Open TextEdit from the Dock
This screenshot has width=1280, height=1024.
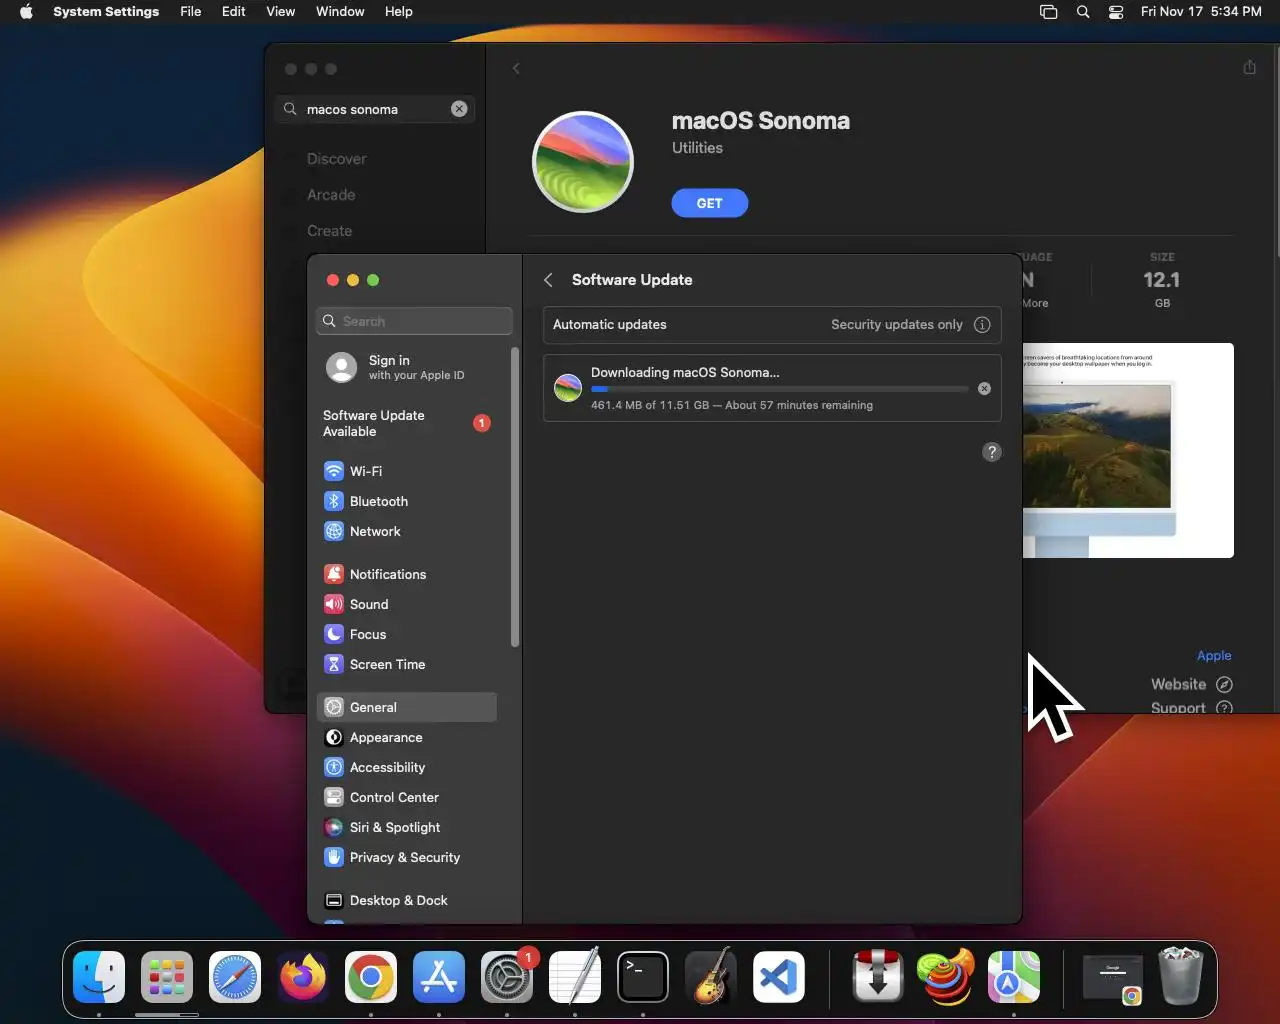pos(575,977)
